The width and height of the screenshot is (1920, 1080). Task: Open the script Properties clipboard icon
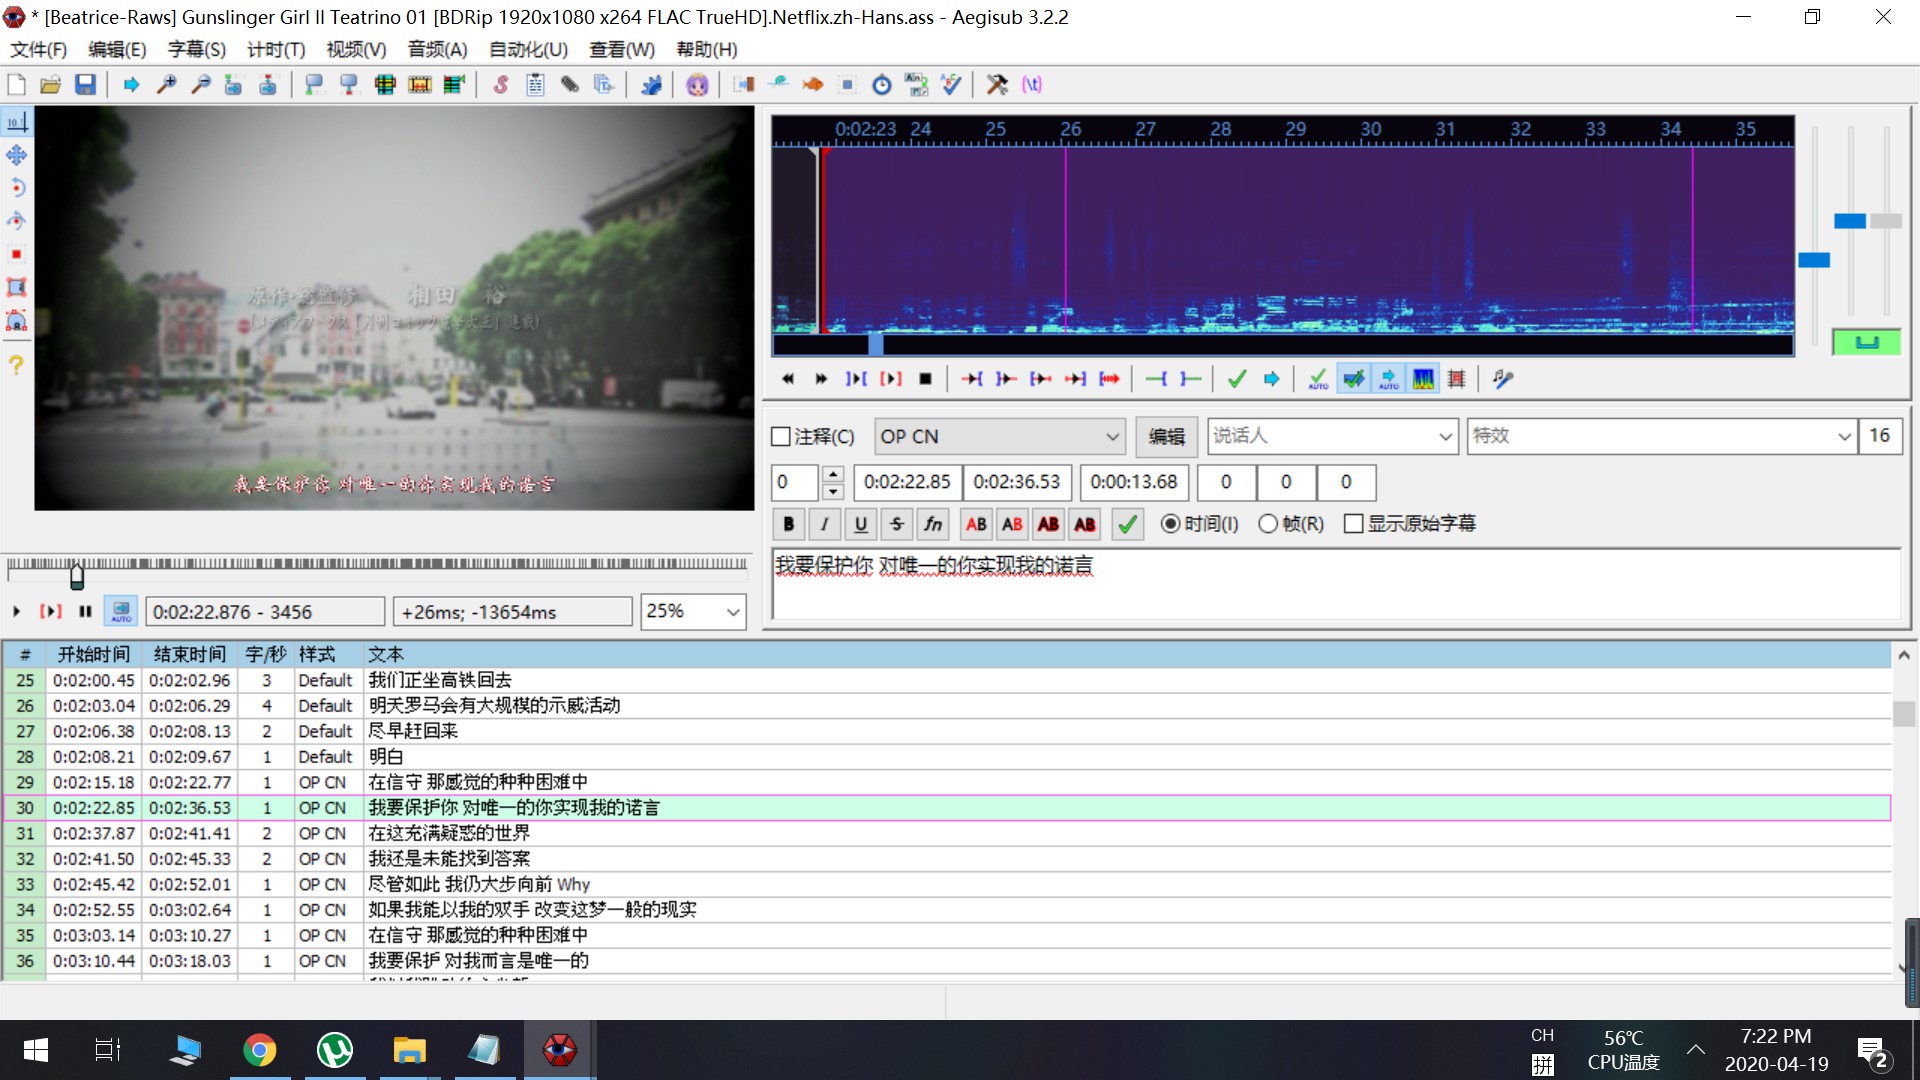(535, 85)
